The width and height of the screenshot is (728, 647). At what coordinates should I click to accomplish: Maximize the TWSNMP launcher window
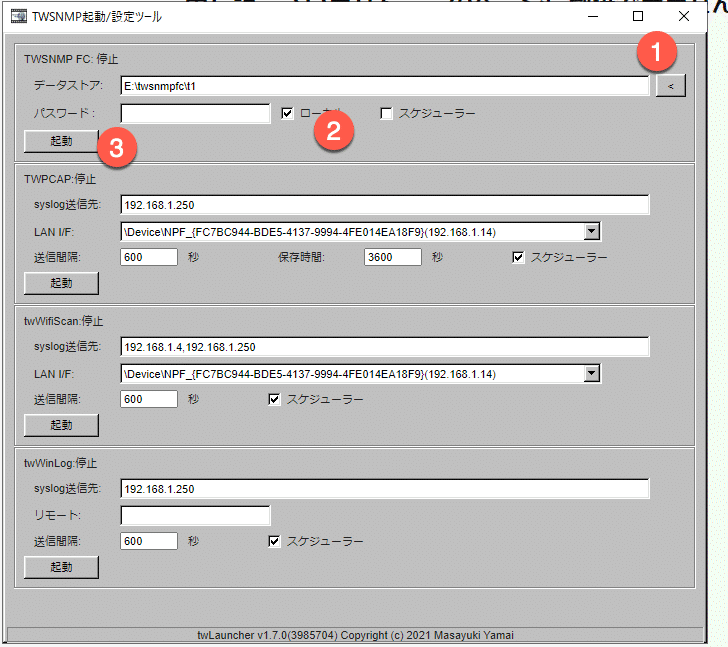pyautogui.click(x=638, y=17)
